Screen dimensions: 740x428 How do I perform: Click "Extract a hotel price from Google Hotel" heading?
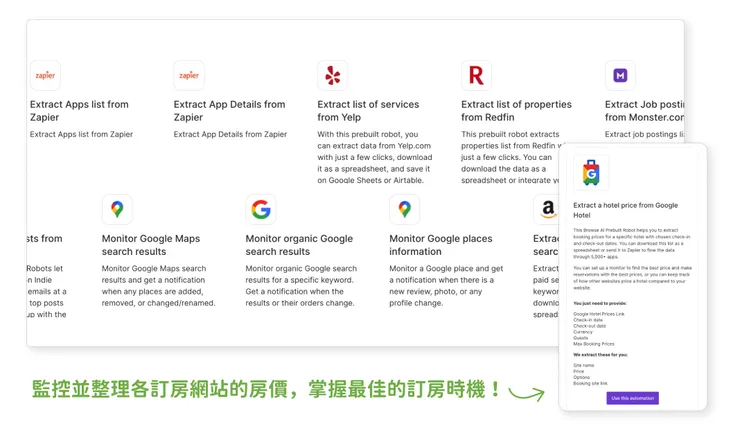point(625,210)
